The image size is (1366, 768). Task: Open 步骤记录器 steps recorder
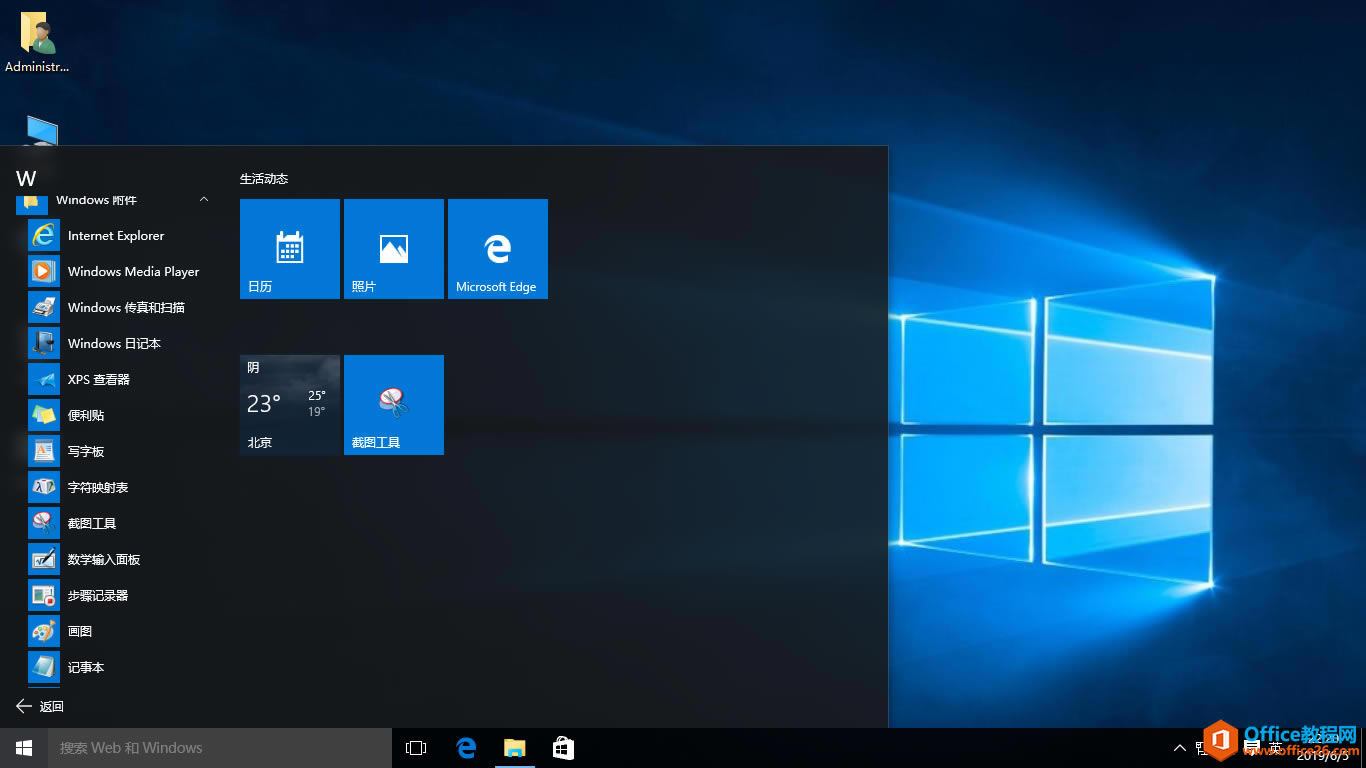click(x=116, y=596)
